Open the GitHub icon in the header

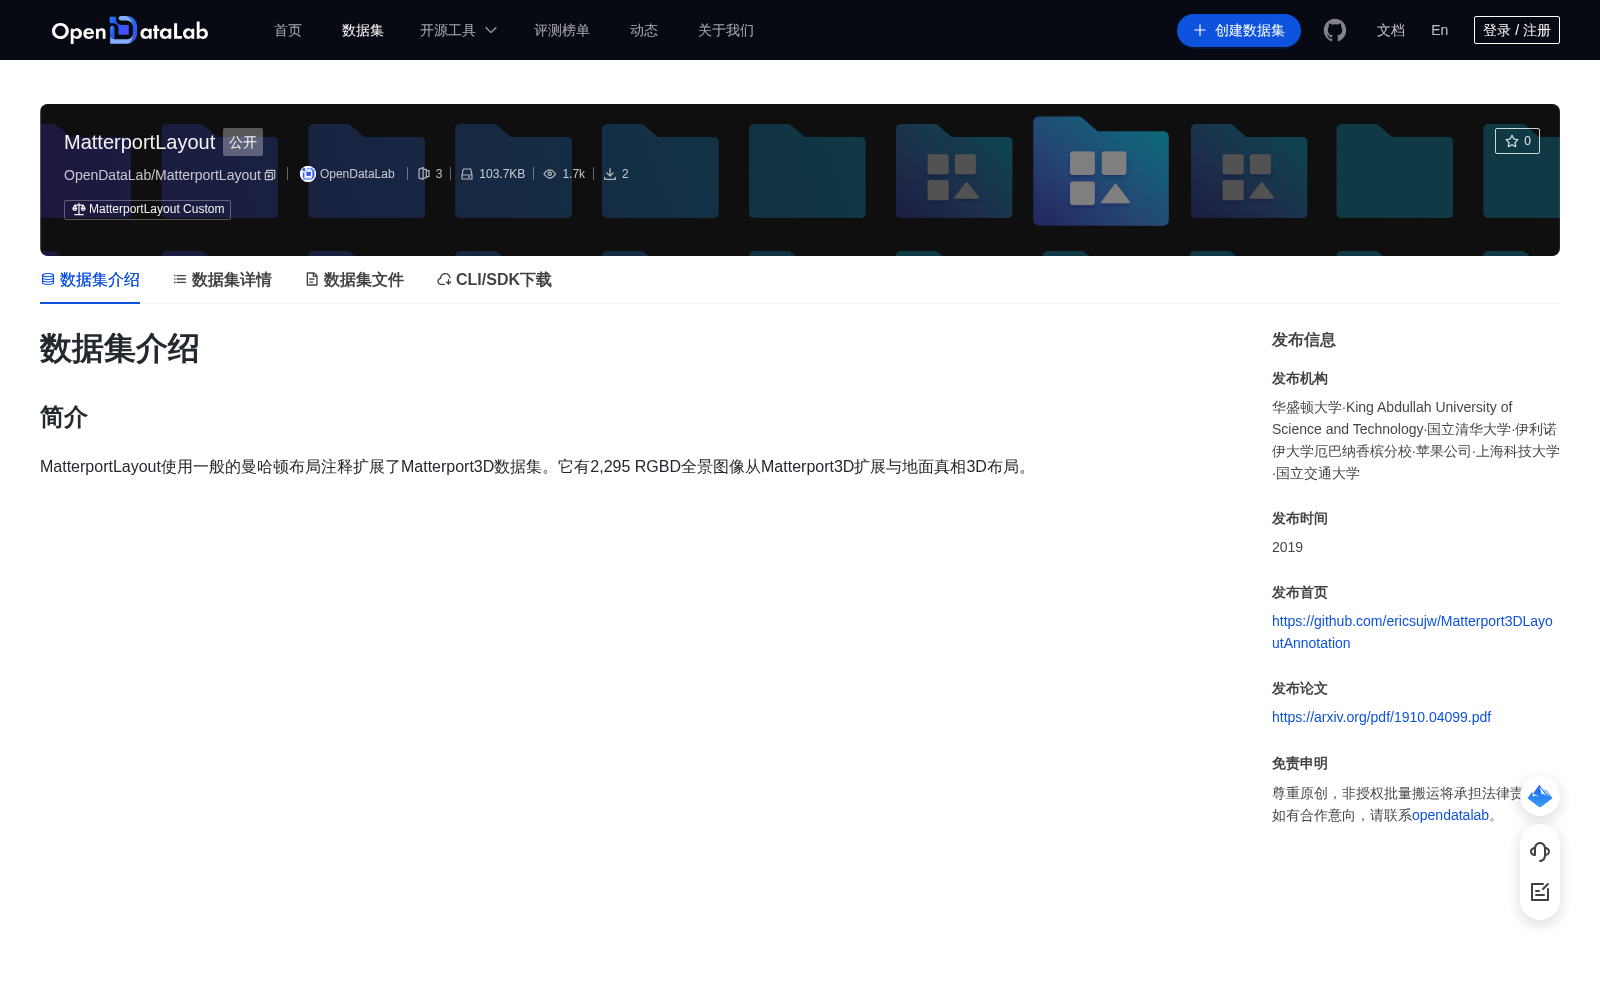pos(1335,30)
